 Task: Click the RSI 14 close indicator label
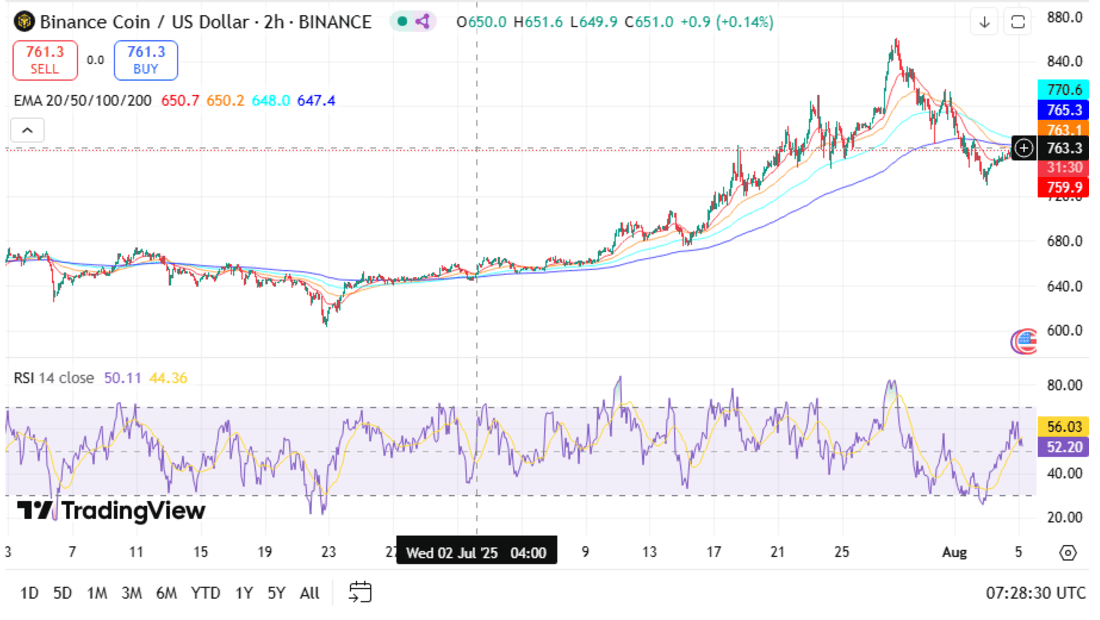tap(54, 378)
